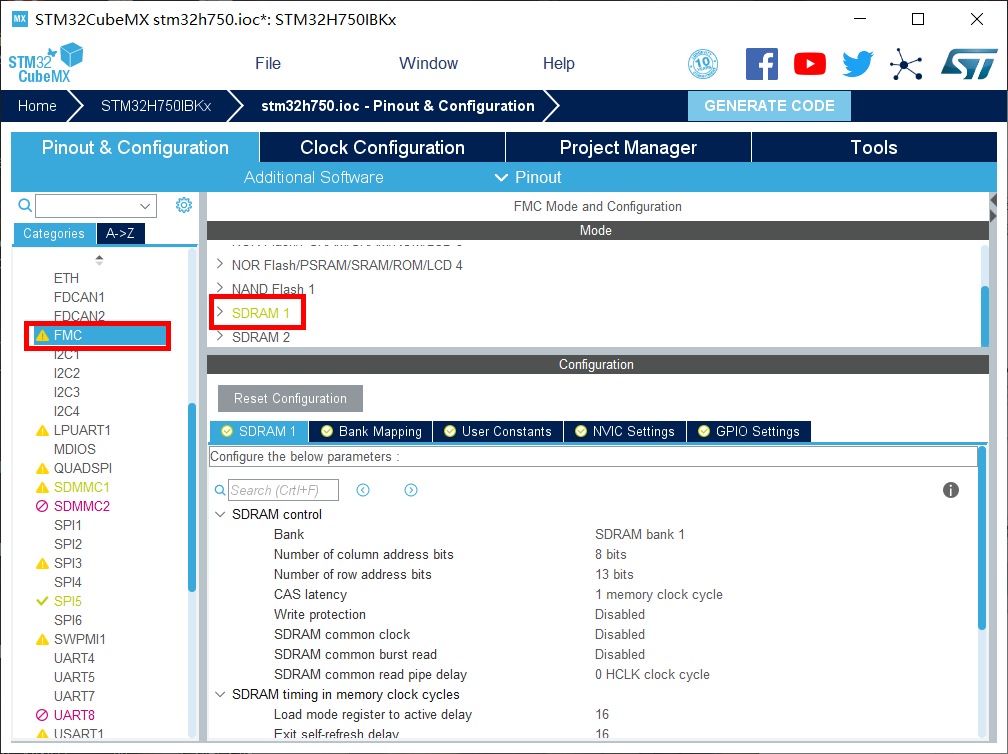Expand the Pinout dropdown menu
The height and width of the screenshot is (754, 1008).
pyautogui.click(x=528, y=177)
